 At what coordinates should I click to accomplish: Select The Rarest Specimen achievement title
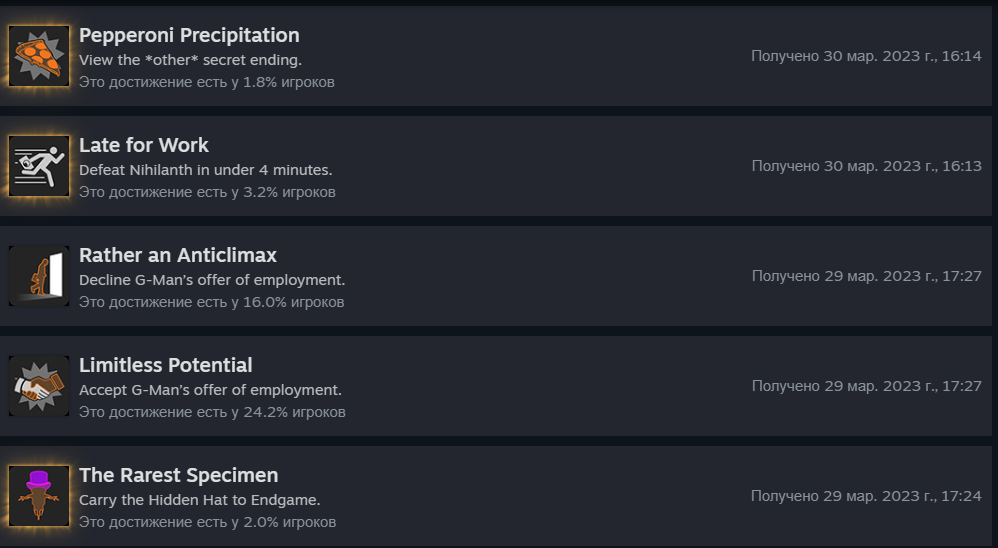(x=179, y=475)
